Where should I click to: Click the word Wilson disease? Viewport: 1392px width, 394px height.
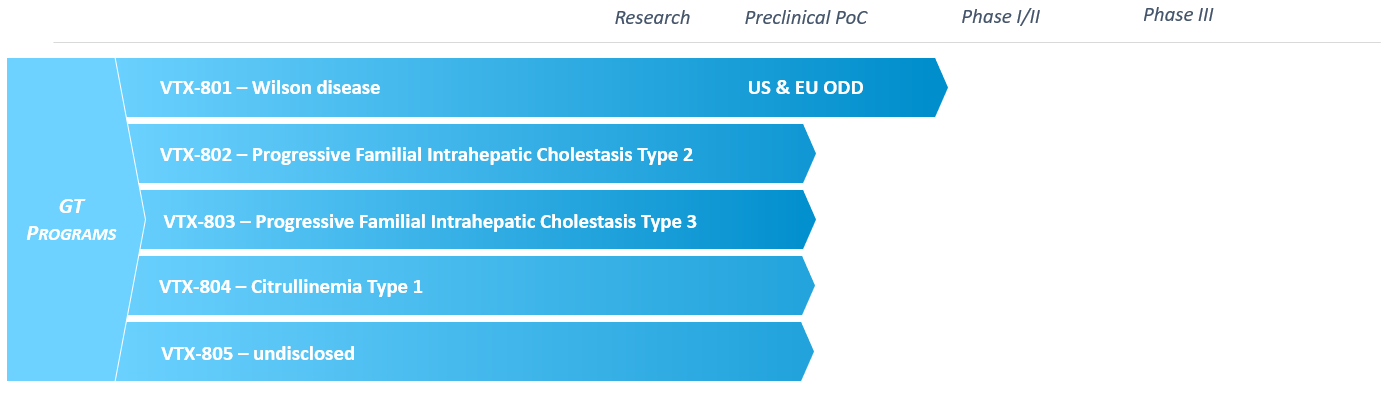click(x=316, y=88)
